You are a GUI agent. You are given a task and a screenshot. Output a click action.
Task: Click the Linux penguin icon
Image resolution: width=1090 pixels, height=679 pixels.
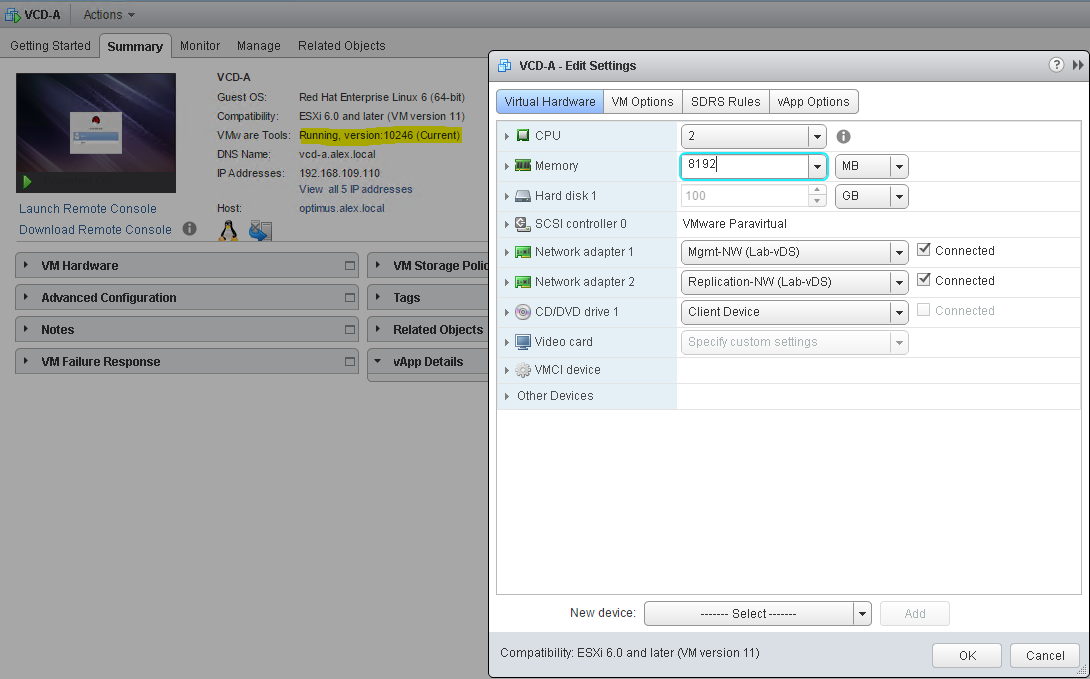tap(229, 231)
